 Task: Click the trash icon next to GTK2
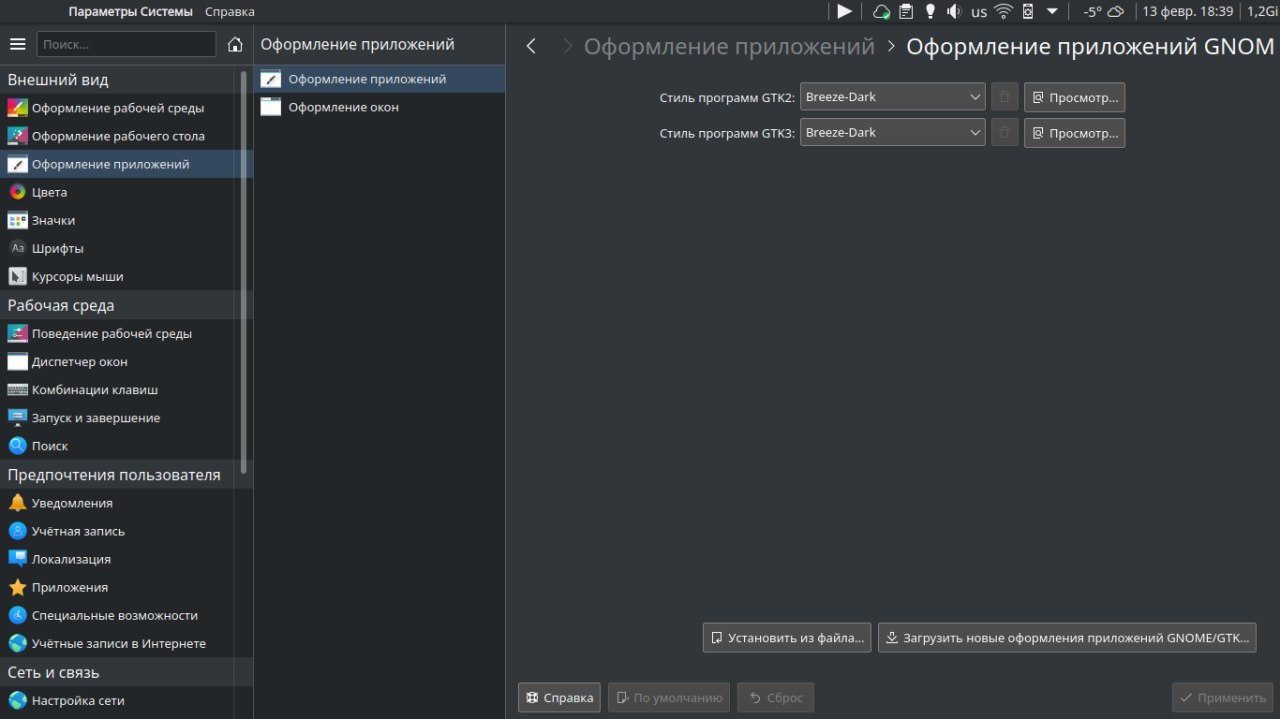tap(1005, 97)
